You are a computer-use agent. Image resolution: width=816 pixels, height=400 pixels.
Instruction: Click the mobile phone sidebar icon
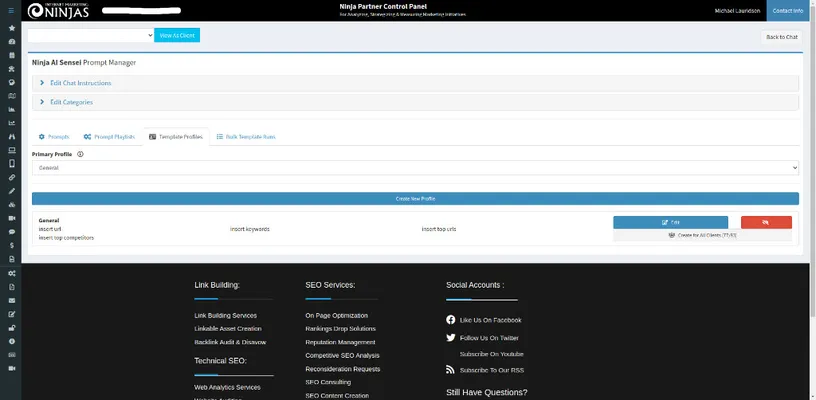pyautogui.click(x=11, y=163)
